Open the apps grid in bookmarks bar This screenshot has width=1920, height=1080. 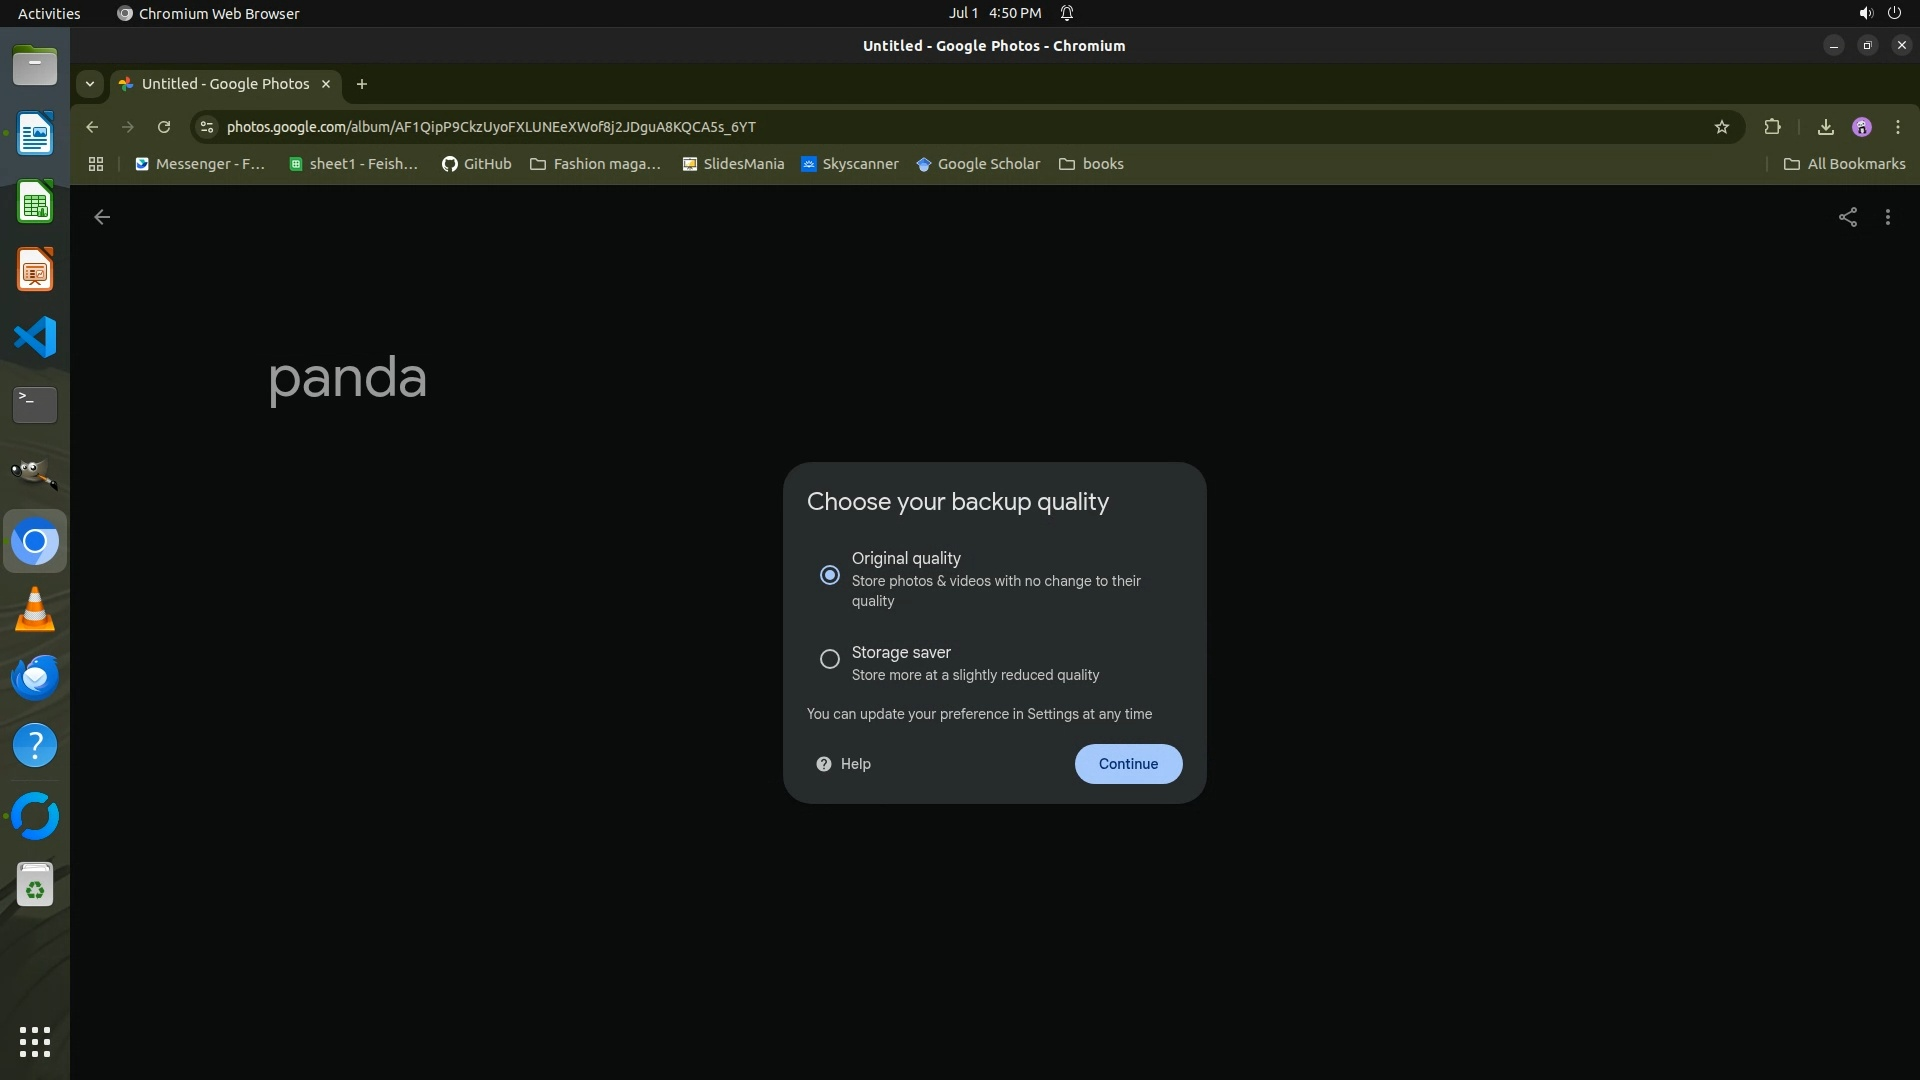[96, 164]
